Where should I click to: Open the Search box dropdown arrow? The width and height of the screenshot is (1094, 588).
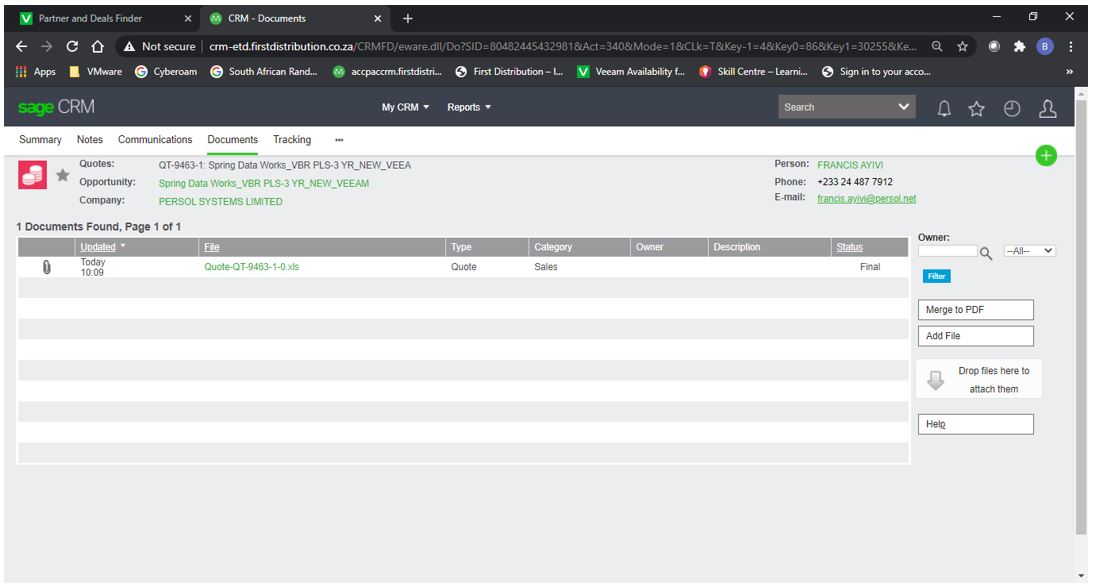[904, 107]
